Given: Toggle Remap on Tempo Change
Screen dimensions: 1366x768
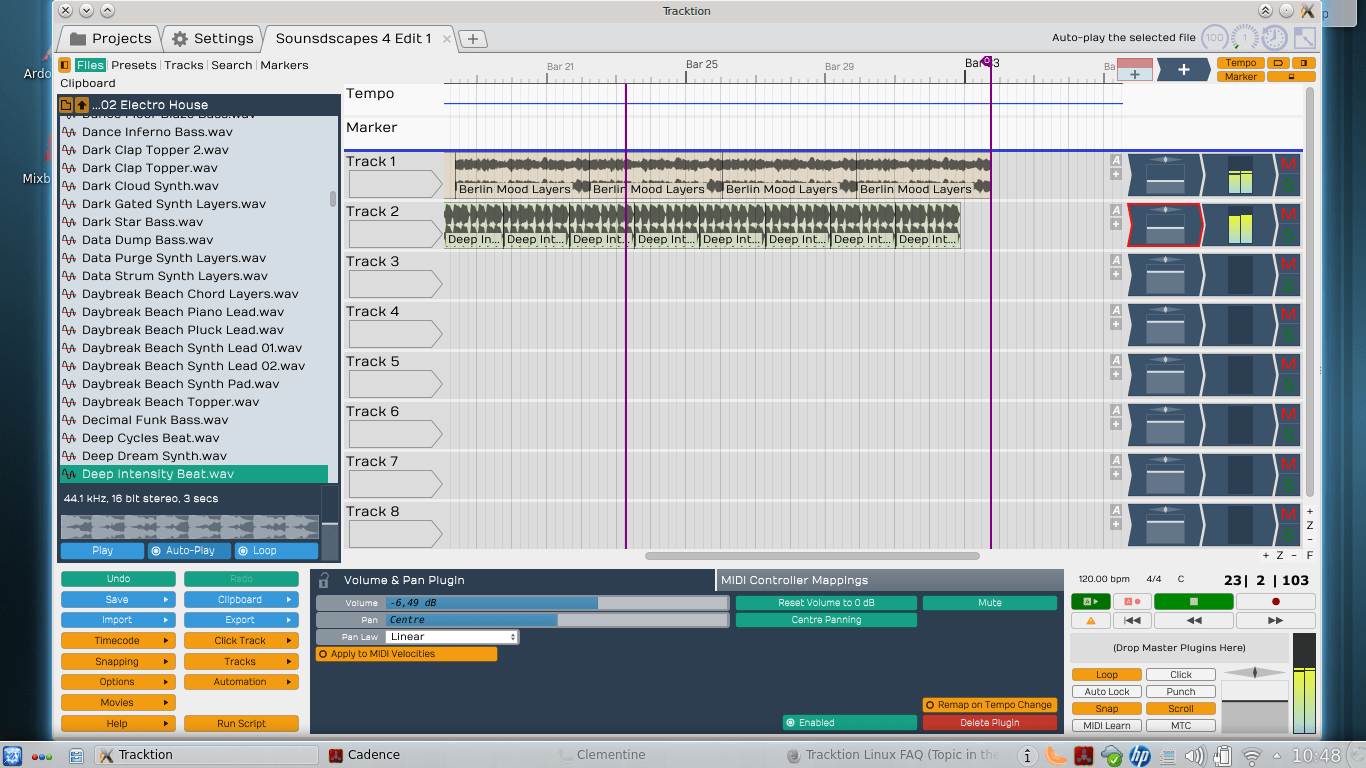Looking at the screenshot, I should (989, 705).
